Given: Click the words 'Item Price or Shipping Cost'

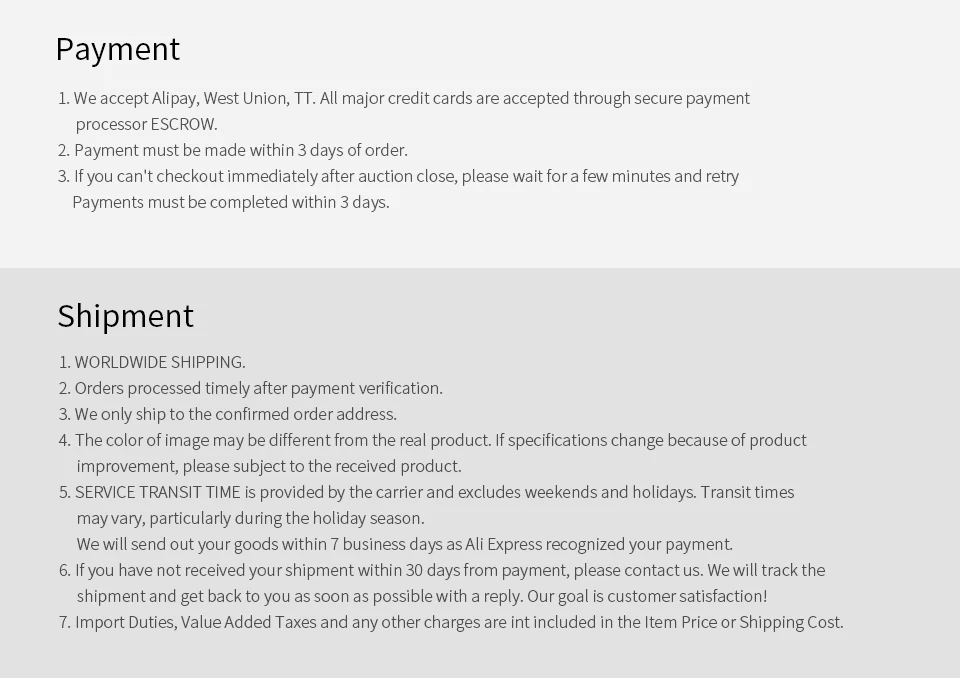Looking at the screenshot, I should pos(742,622).
